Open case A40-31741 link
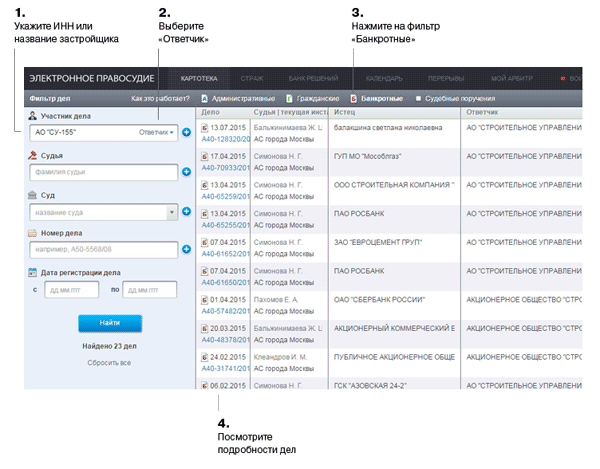This screenshot has width=600, height=469. coord(226,369)
